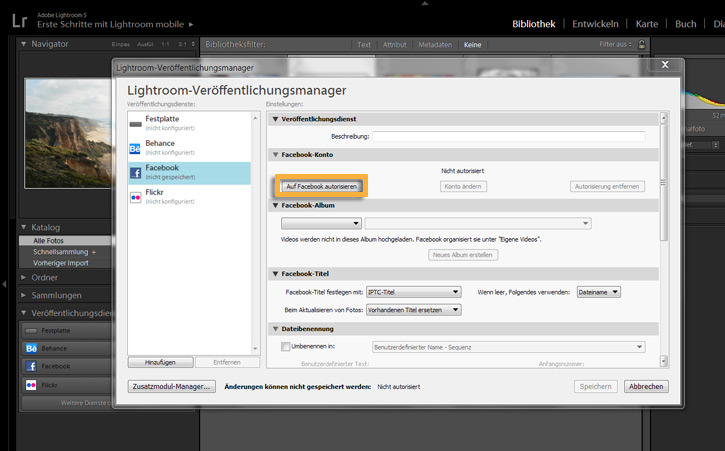The image size is (725, 451).
Task: Switch to the Entwickeln module
Action: point(595,24)
